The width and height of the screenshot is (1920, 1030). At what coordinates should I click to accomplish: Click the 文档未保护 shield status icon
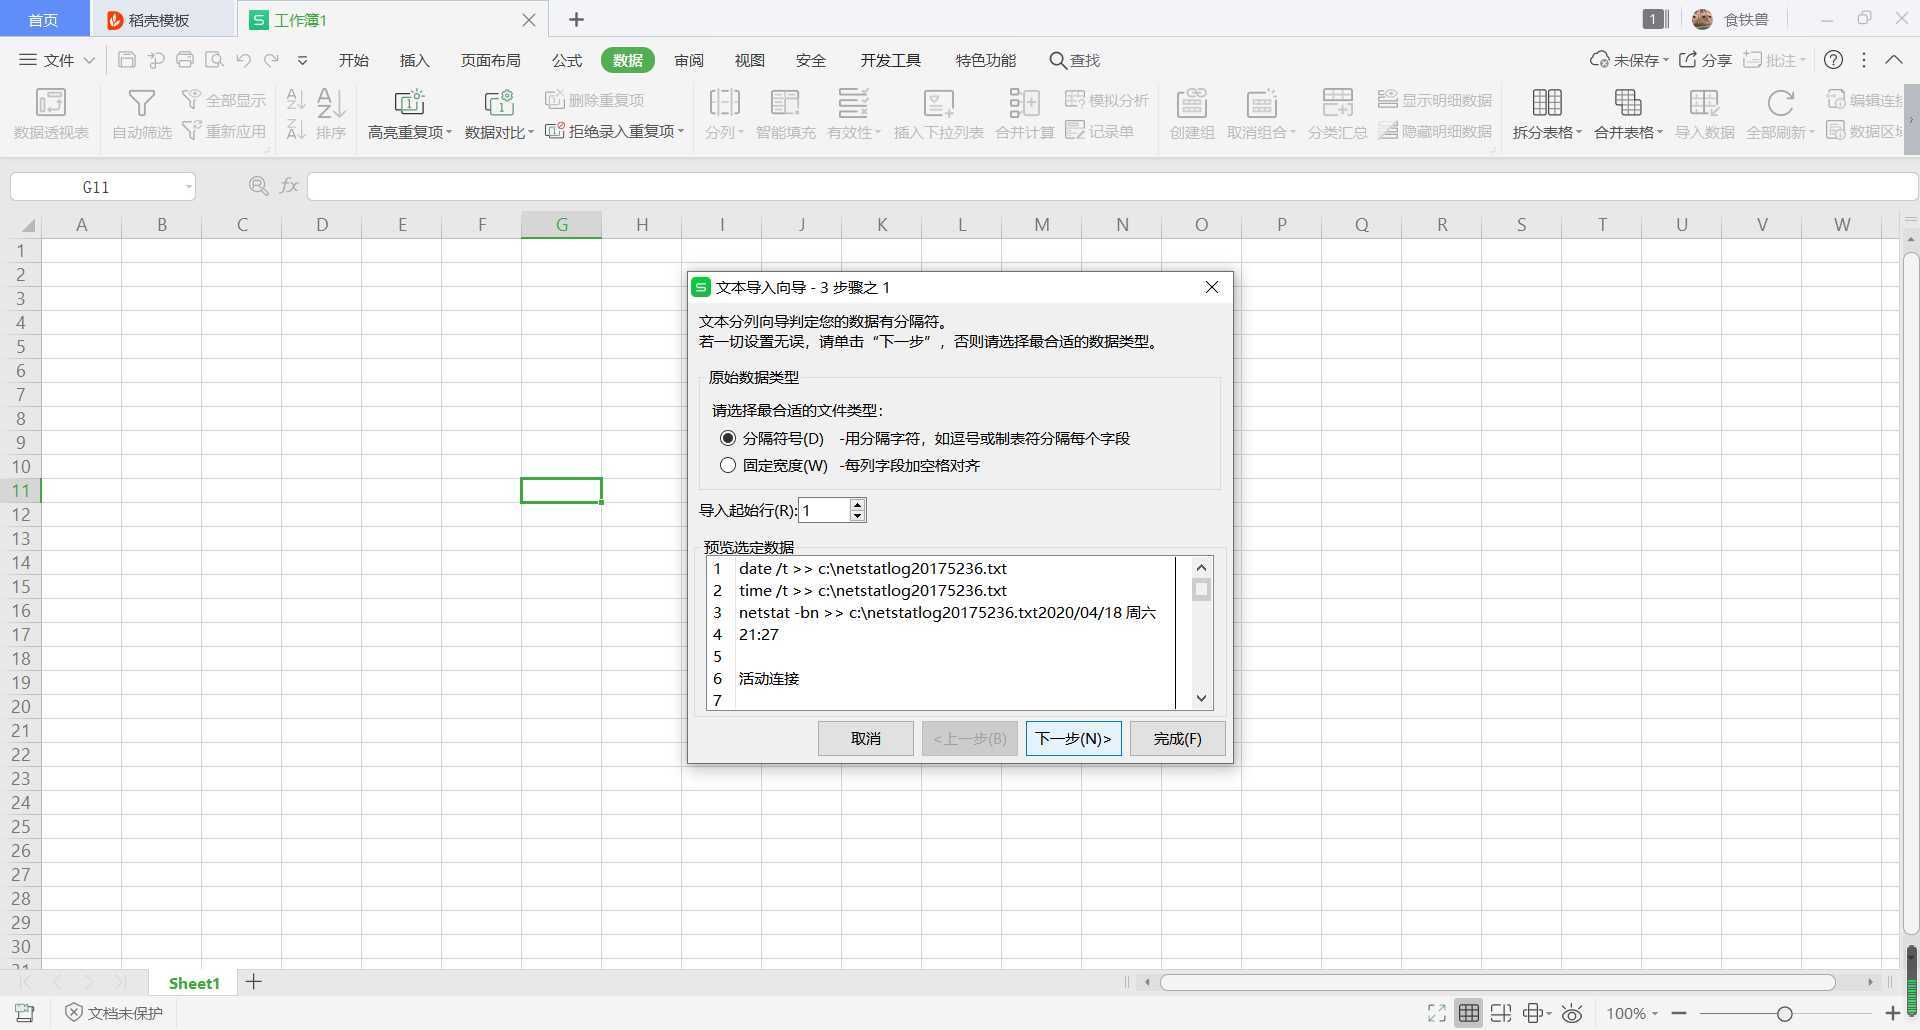[x=73, y=1012]
